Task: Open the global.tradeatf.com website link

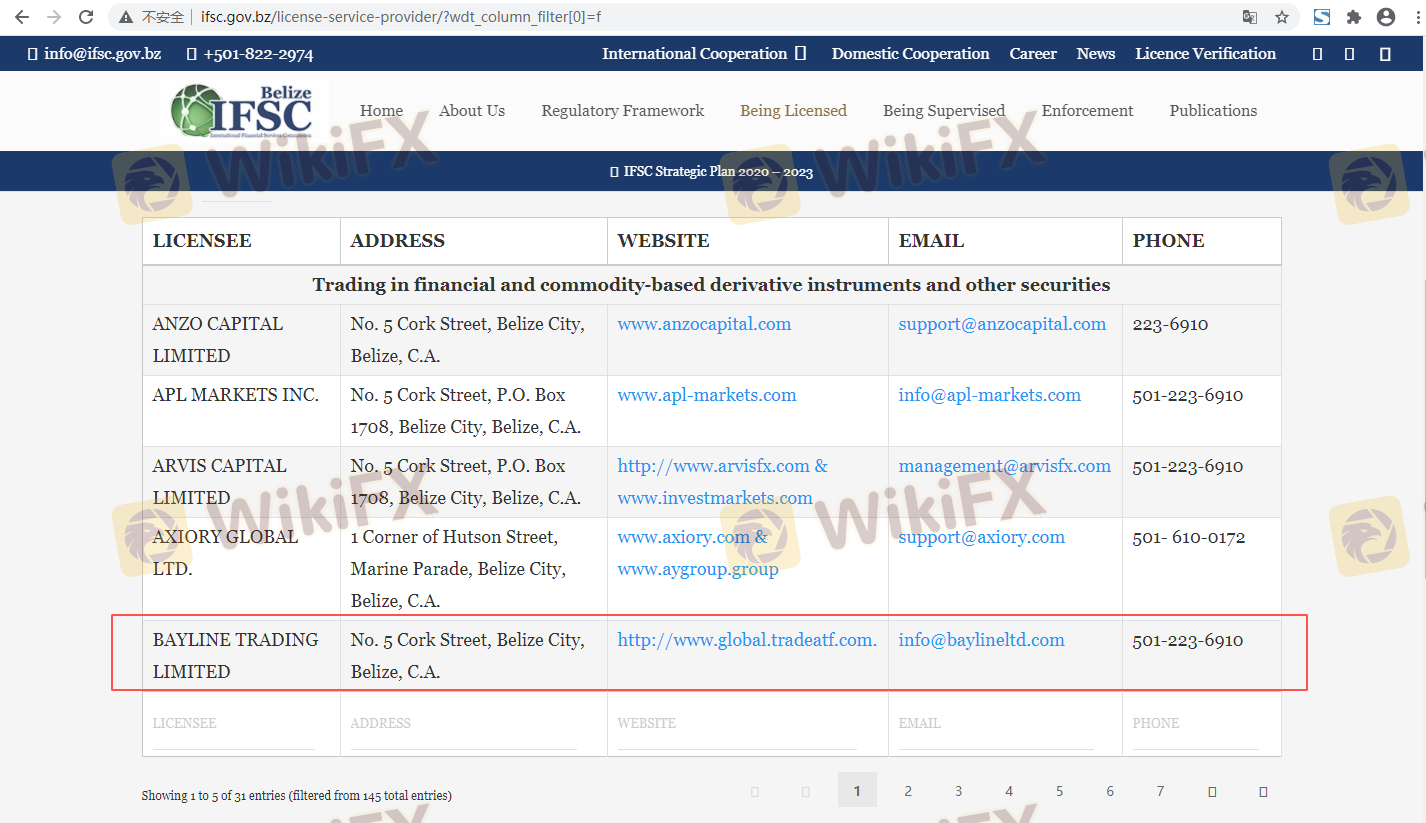Action: 747,640
